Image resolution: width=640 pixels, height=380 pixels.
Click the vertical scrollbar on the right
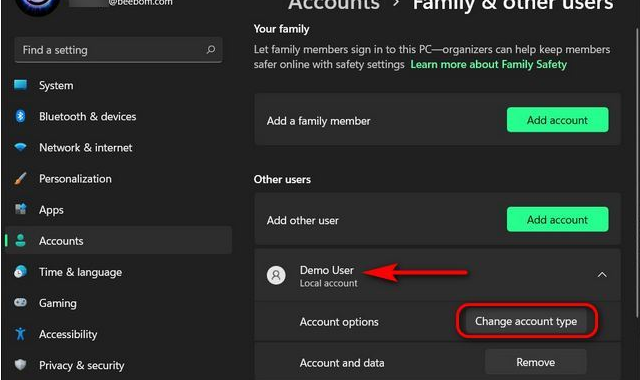click(637, 171)
